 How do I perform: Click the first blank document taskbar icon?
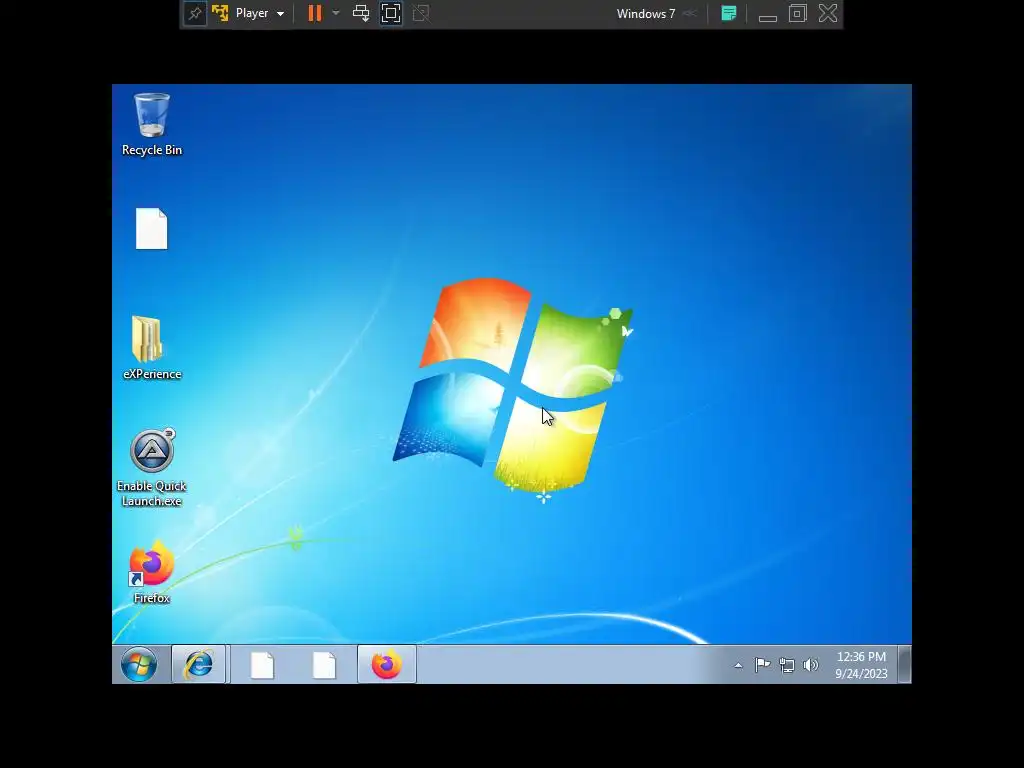[x=262, y=665]
